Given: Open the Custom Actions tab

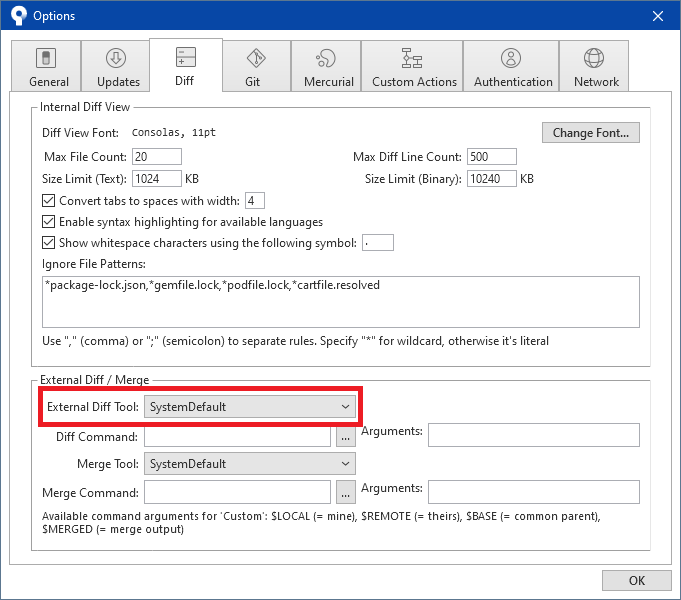Looking at the screenshot, I should coord(412,66).
